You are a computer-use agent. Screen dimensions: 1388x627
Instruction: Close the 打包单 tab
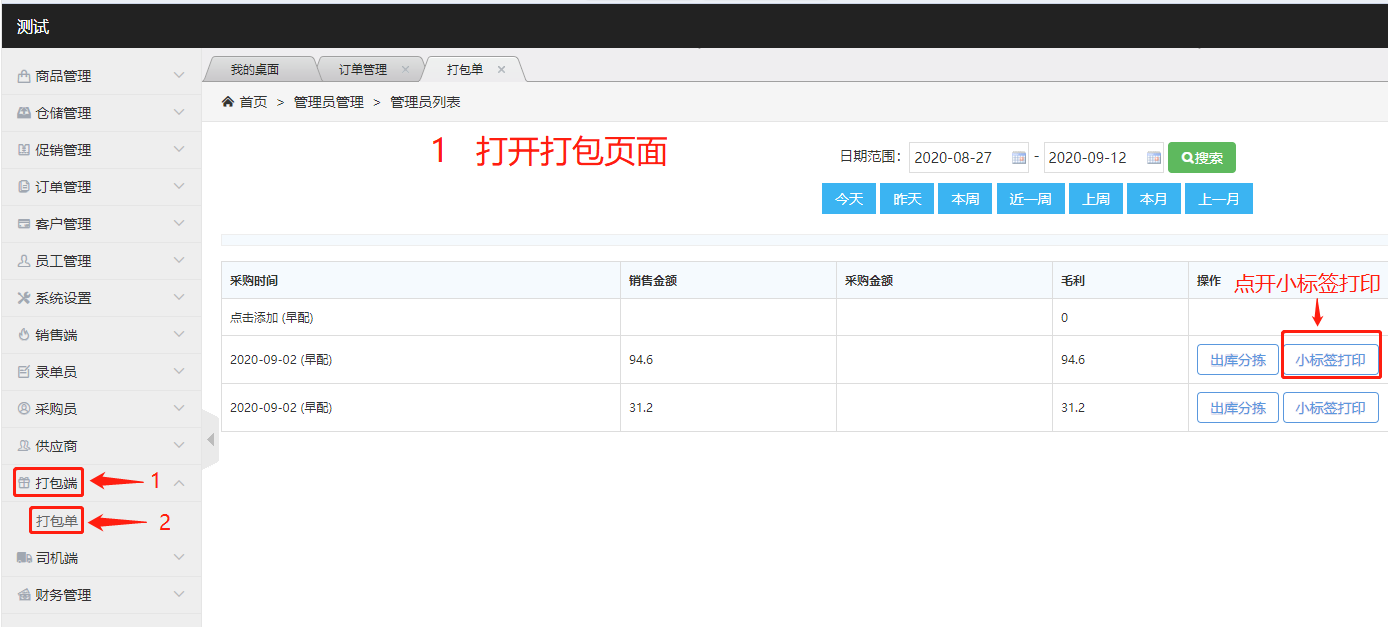[502, 70]
